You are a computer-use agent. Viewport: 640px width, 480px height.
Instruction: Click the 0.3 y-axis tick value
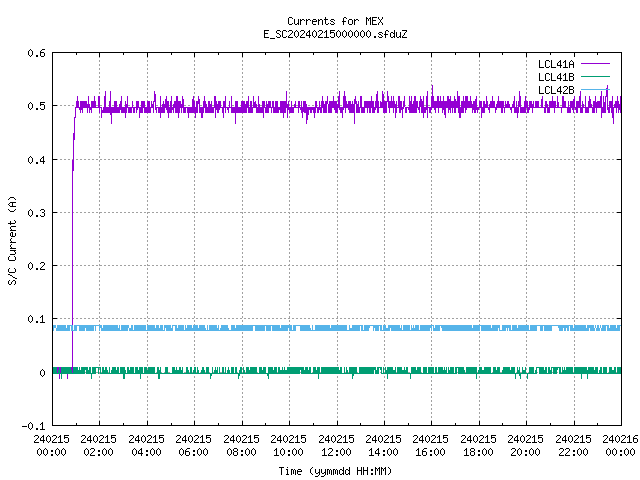coord(36,213)
